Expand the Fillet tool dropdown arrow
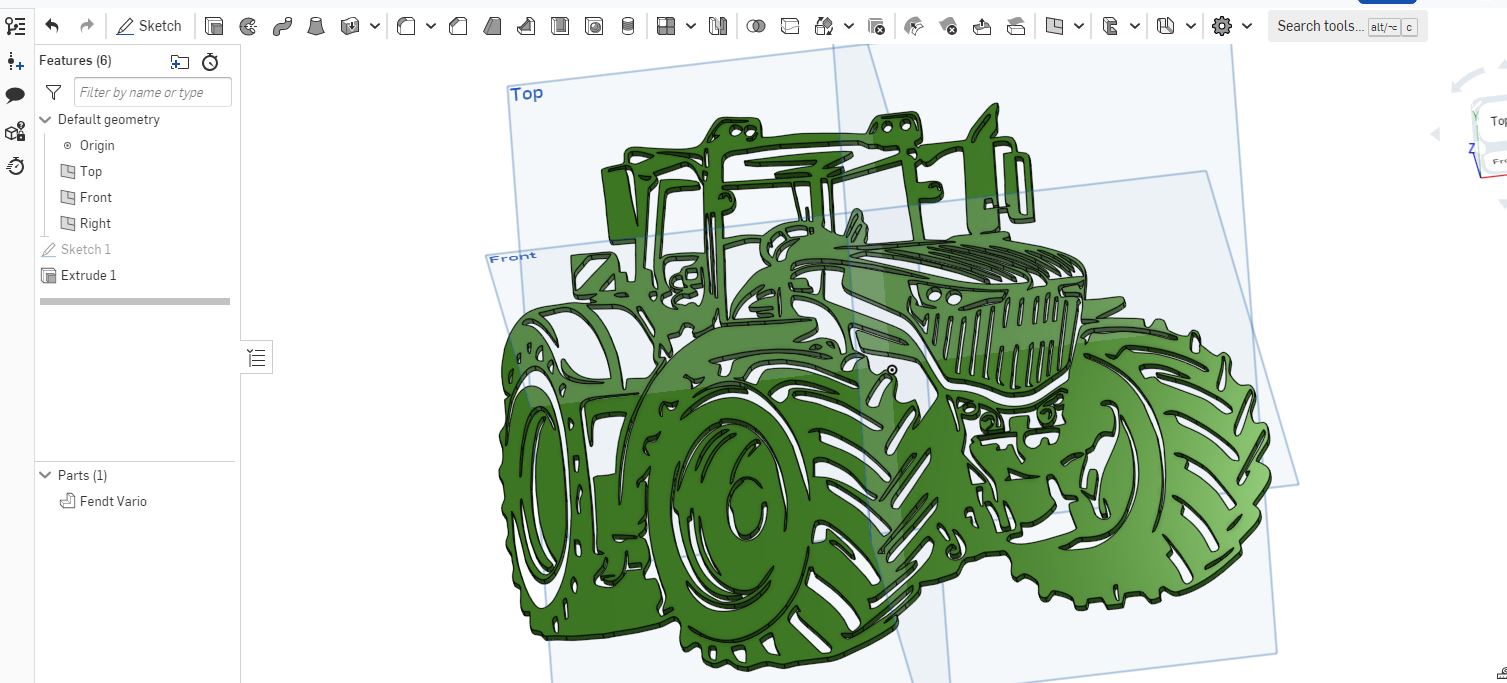The image size is (1507, 683). [430, 26]
